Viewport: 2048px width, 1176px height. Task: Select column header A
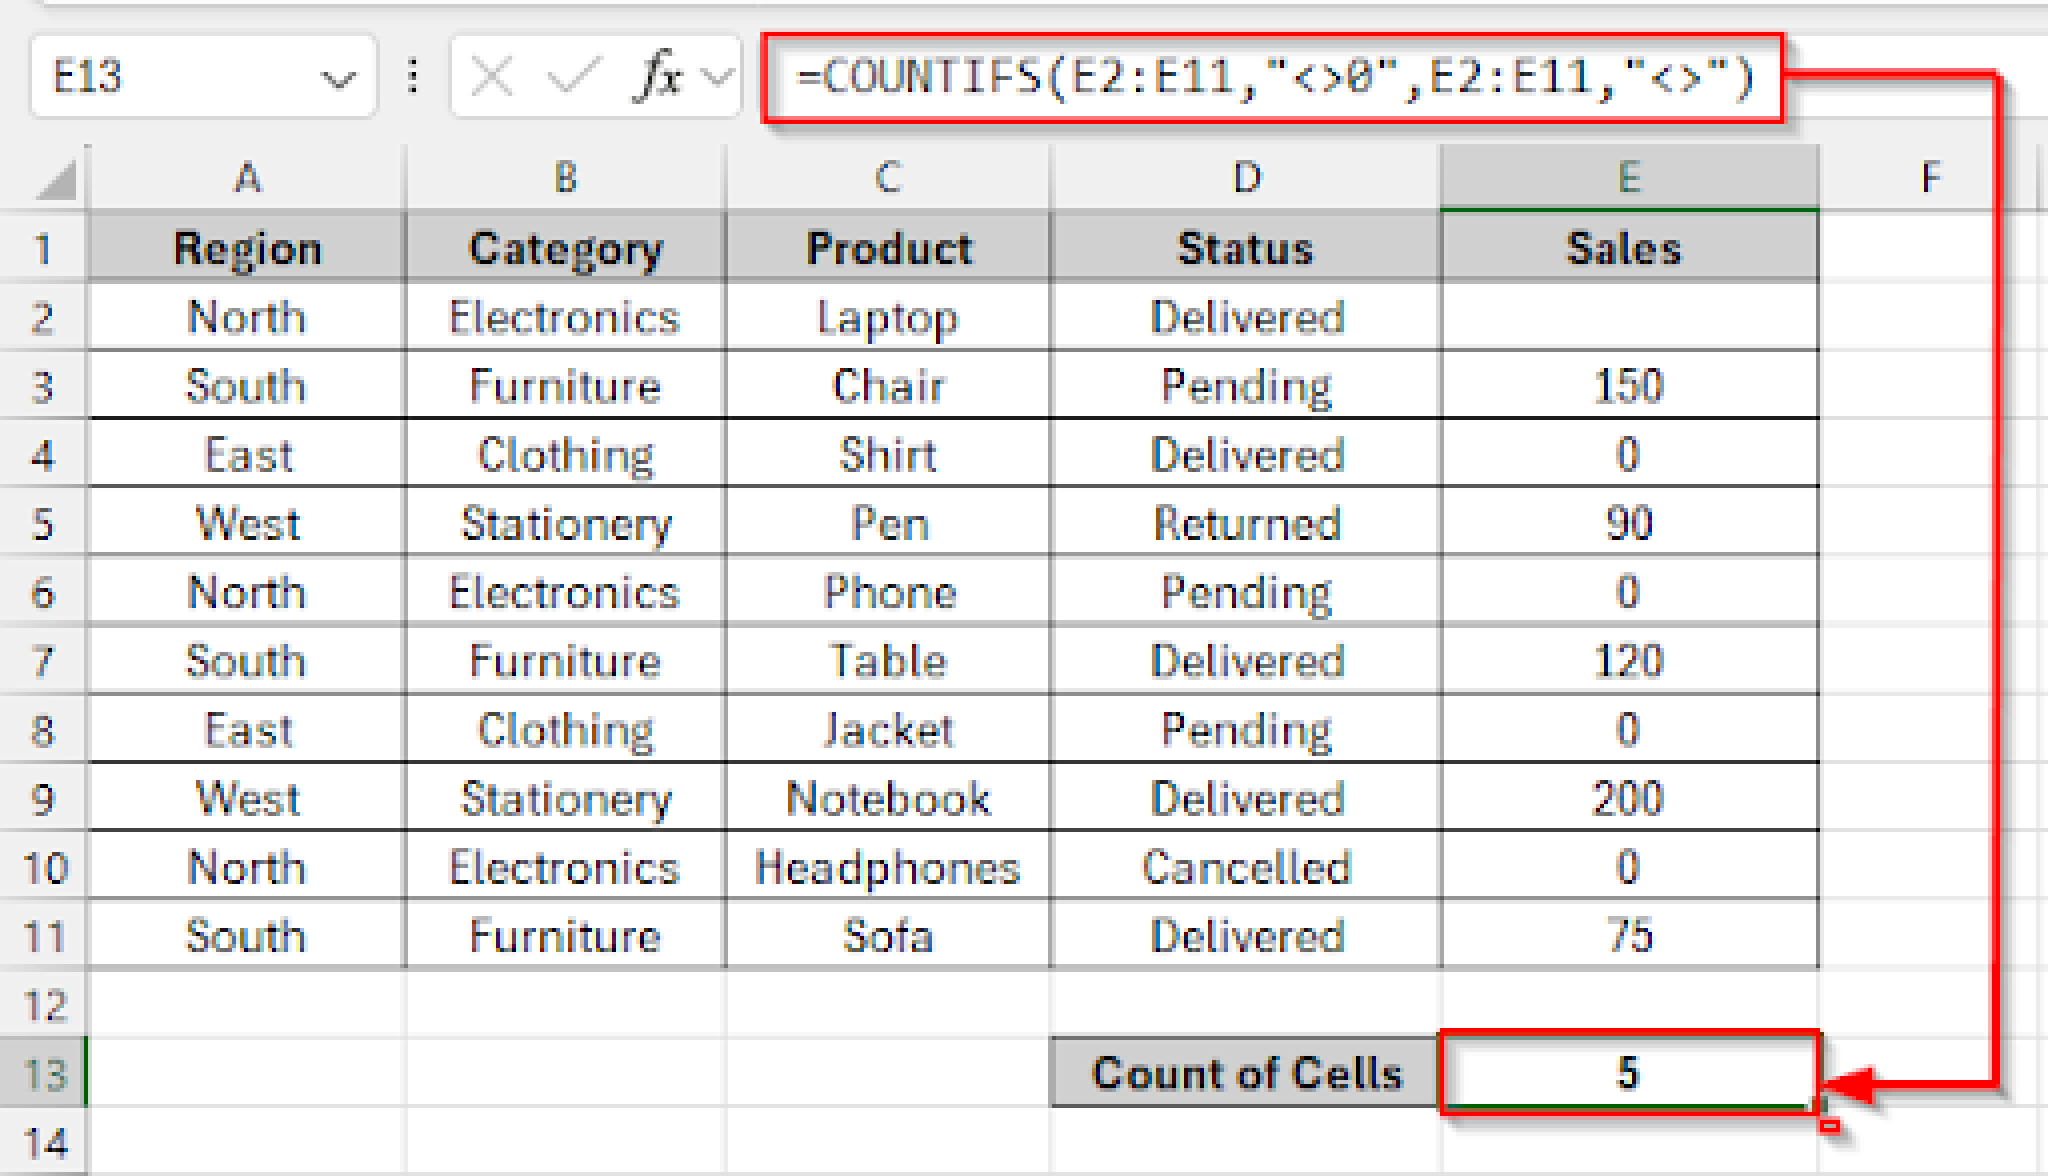(x=247, y=178)
